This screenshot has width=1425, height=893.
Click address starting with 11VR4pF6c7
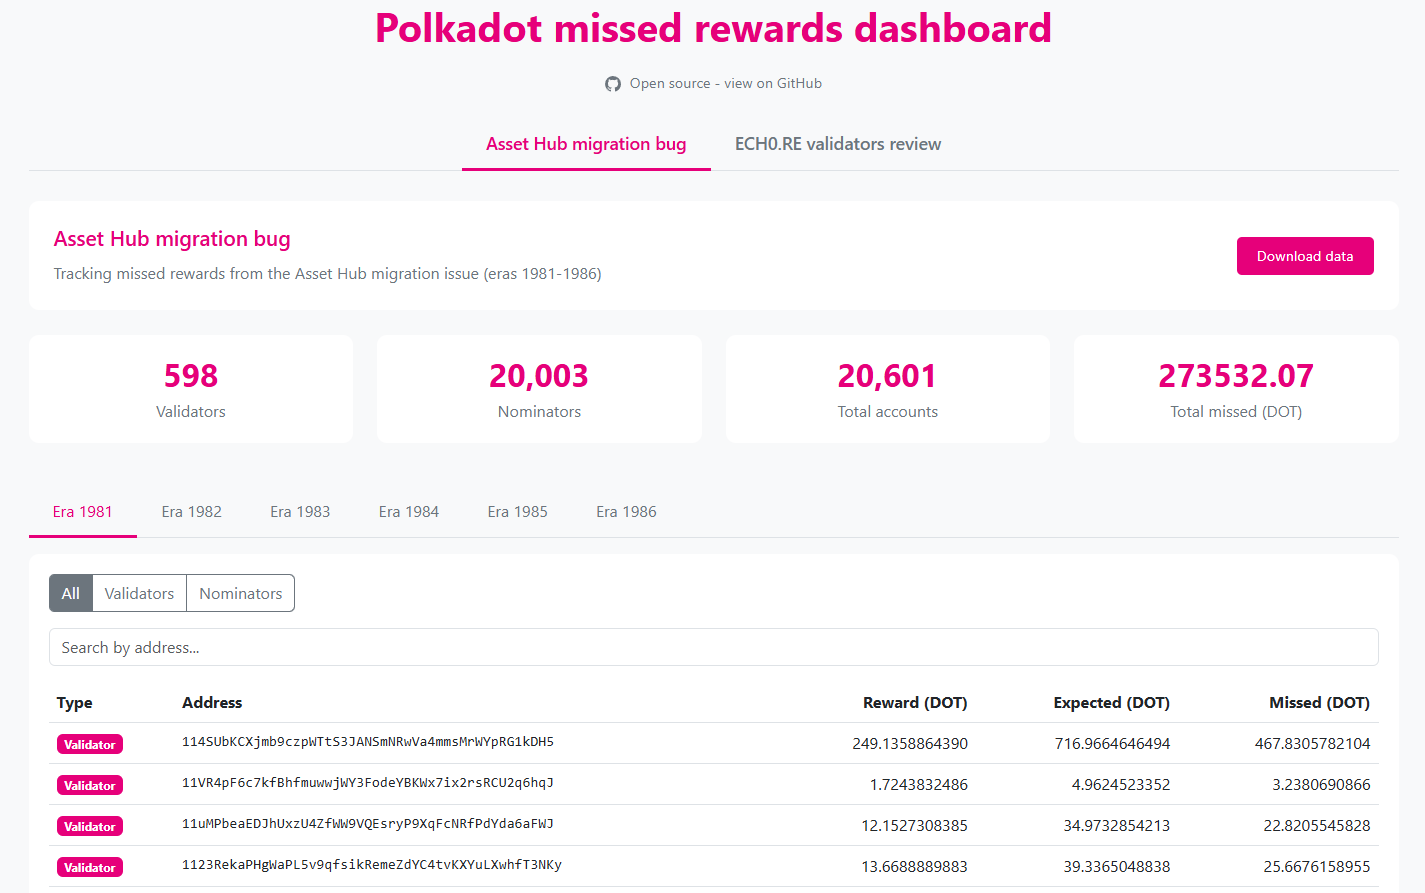click(368, 783)
